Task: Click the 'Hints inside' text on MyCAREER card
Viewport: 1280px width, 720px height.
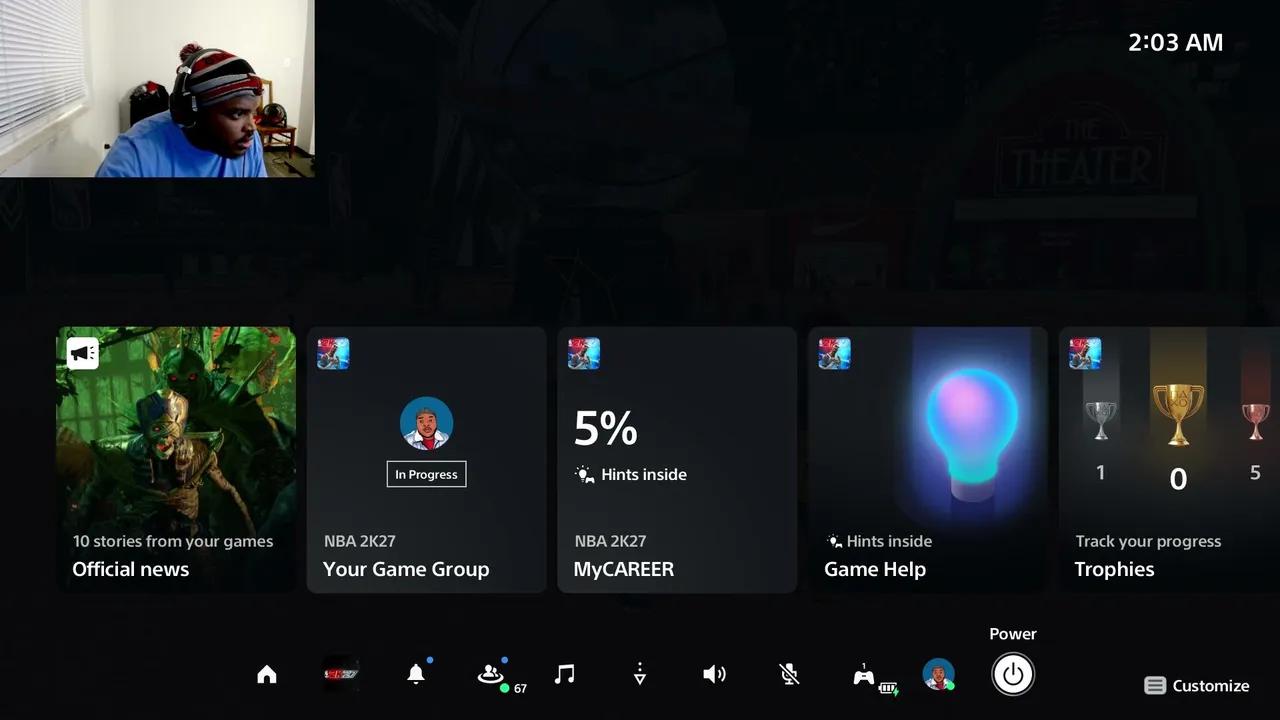Action: (x=644, y=474)
